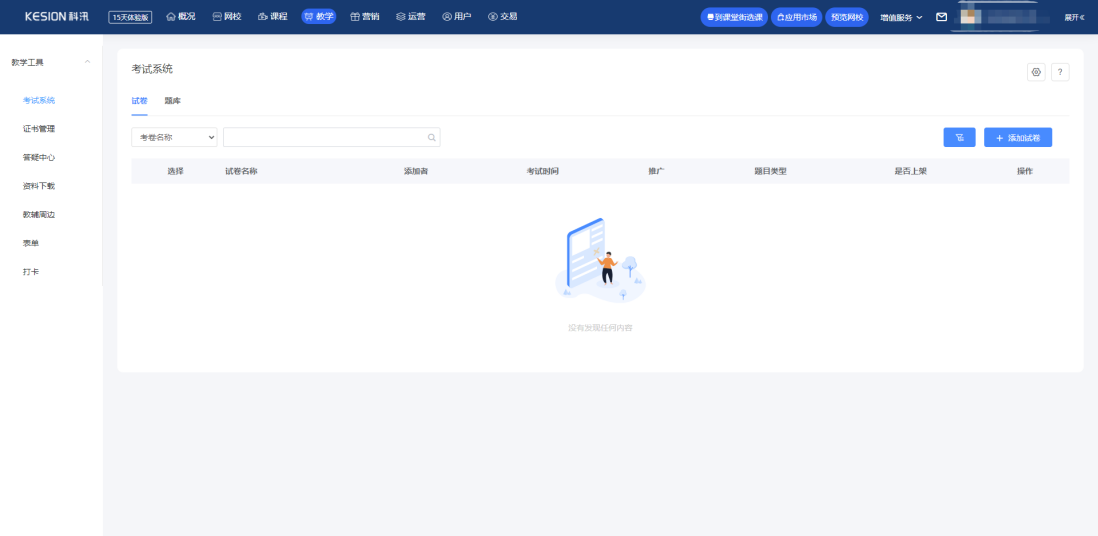This screenshot has width=1098, height=536.
Task: Open the 概况 overview menu
Action: [x=181, y=17]
